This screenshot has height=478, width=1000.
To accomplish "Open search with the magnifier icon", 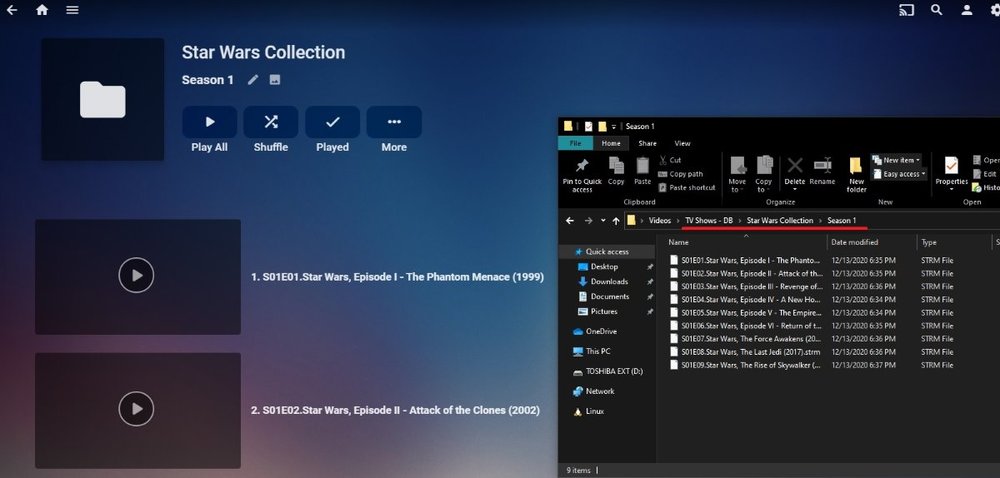I will (x=937, y=10).
